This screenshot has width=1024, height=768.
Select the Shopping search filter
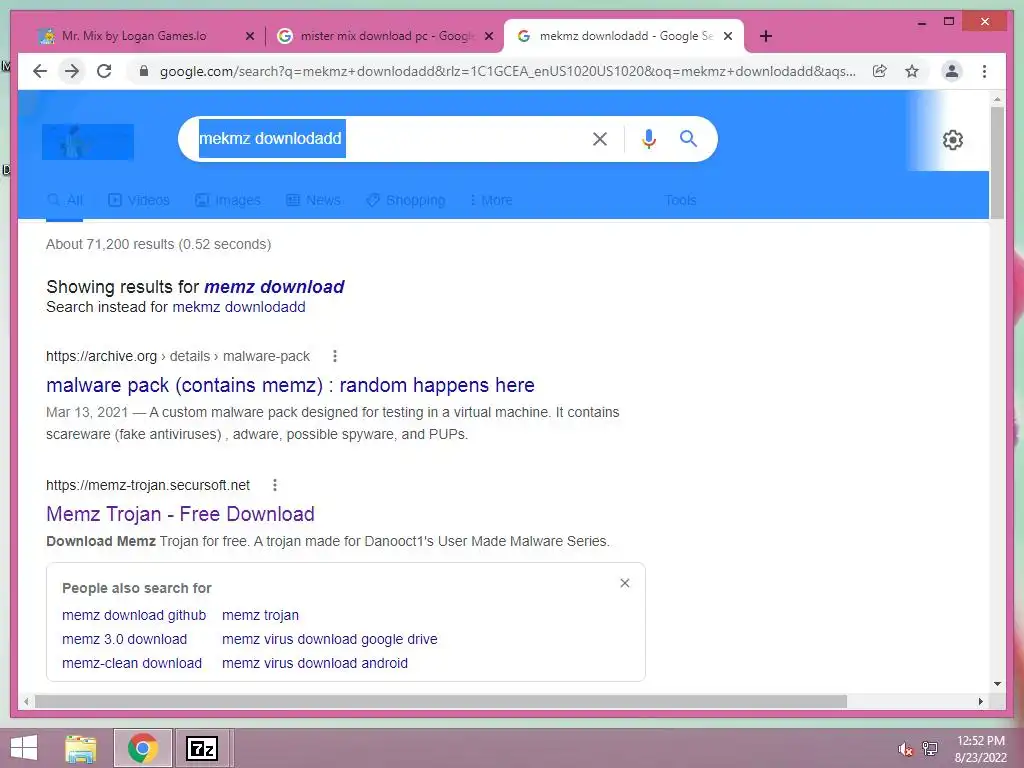pyautogui.click(x=406, y=200)
